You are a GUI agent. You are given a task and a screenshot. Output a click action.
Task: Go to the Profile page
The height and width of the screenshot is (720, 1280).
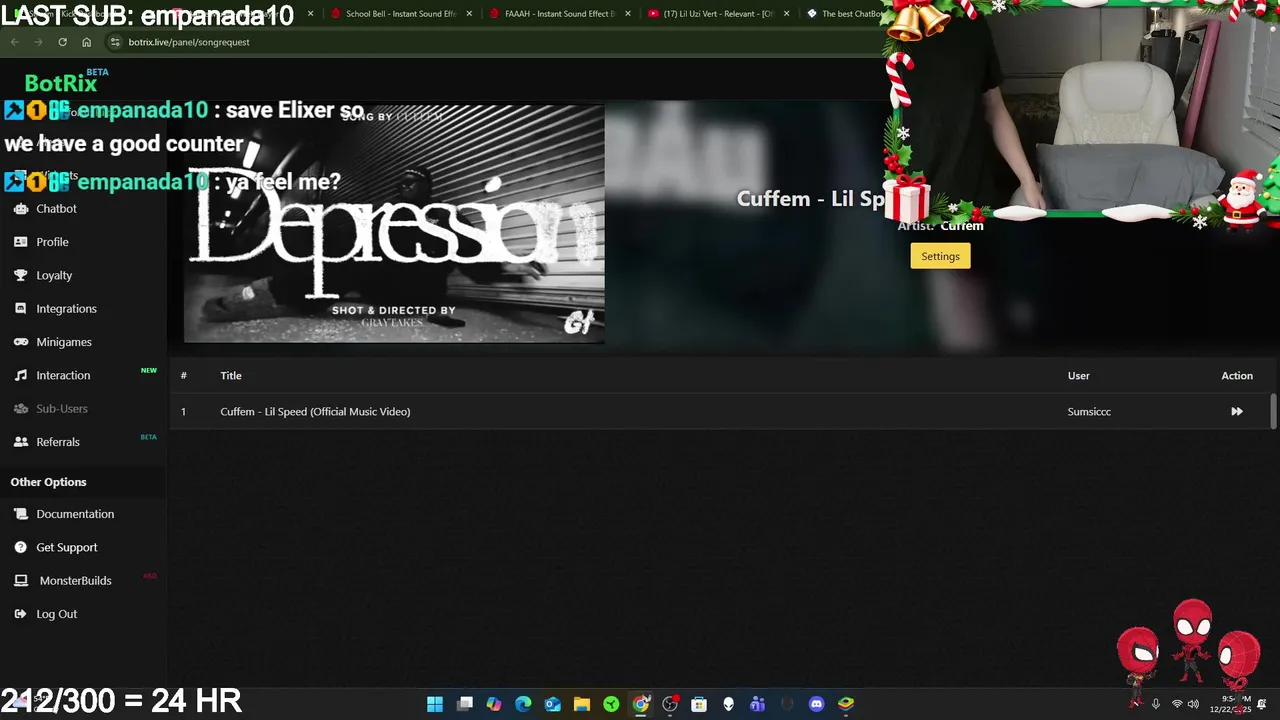point(52,242)
